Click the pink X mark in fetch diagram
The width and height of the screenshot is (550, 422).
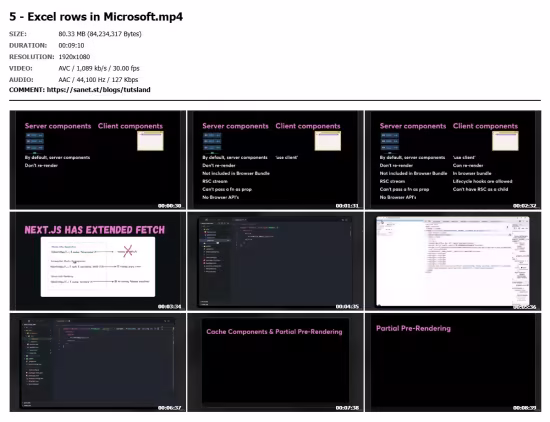(x=128, y=251)
